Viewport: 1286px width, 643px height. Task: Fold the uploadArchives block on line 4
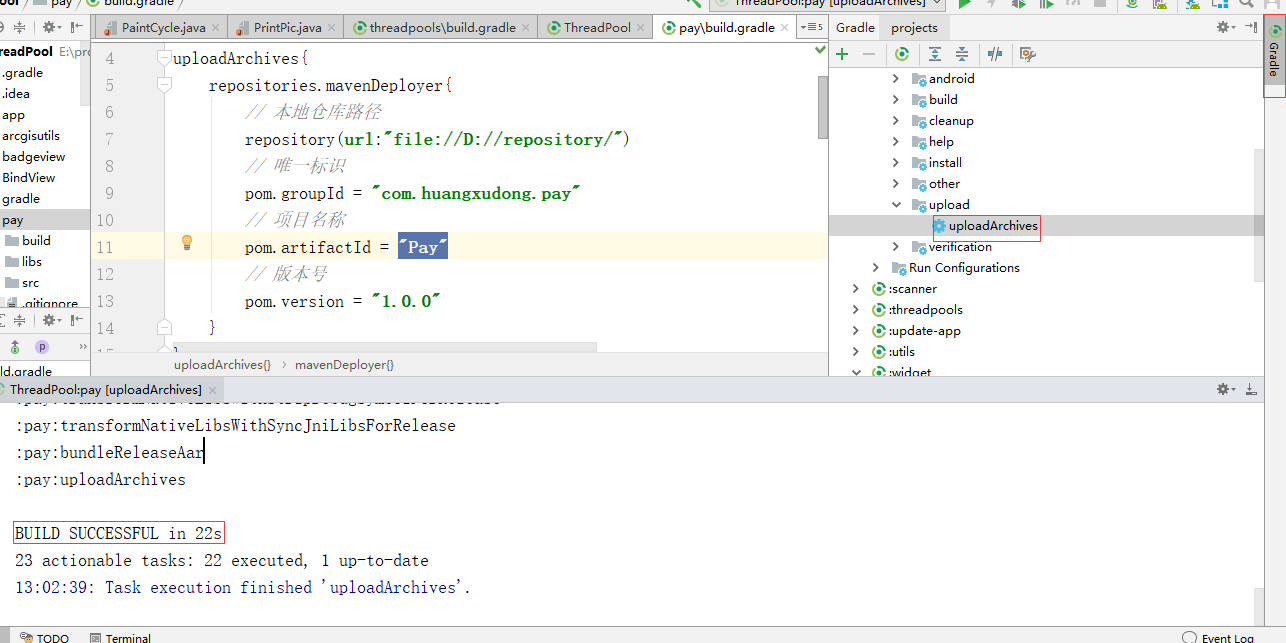point(165,59)
